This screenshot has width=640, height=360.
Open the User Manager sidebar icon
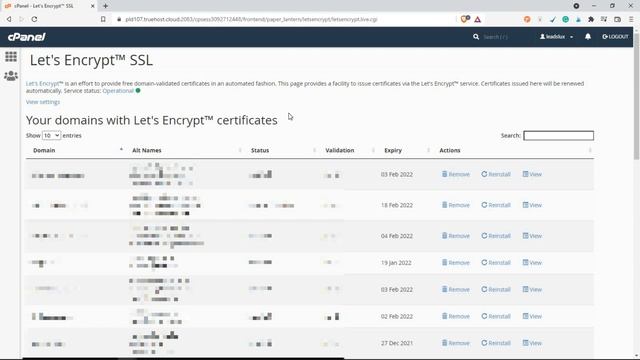tap(11, 76)
